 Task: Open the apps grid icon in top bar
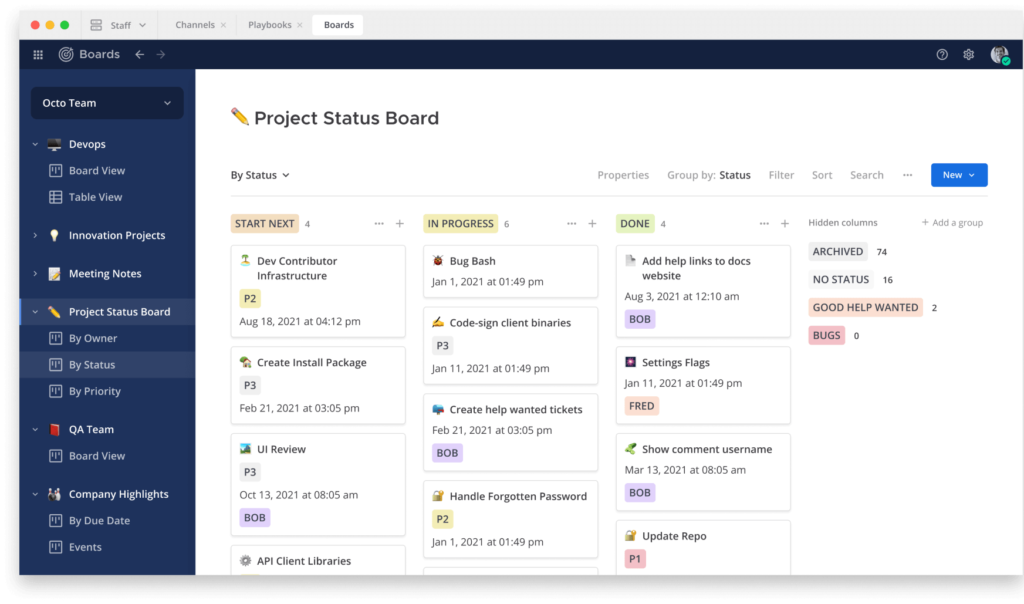[x=37, y=54]
